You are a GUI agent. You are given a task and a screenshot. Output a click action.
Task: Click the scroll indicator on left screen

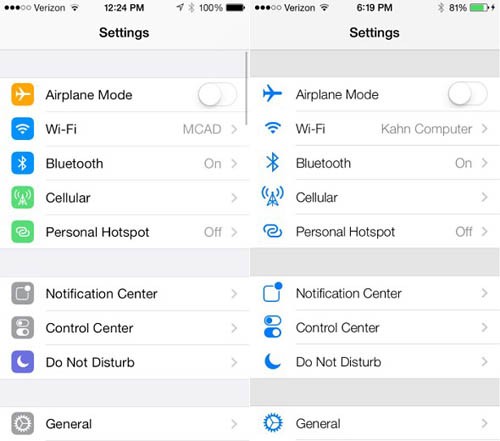(246, 88)
